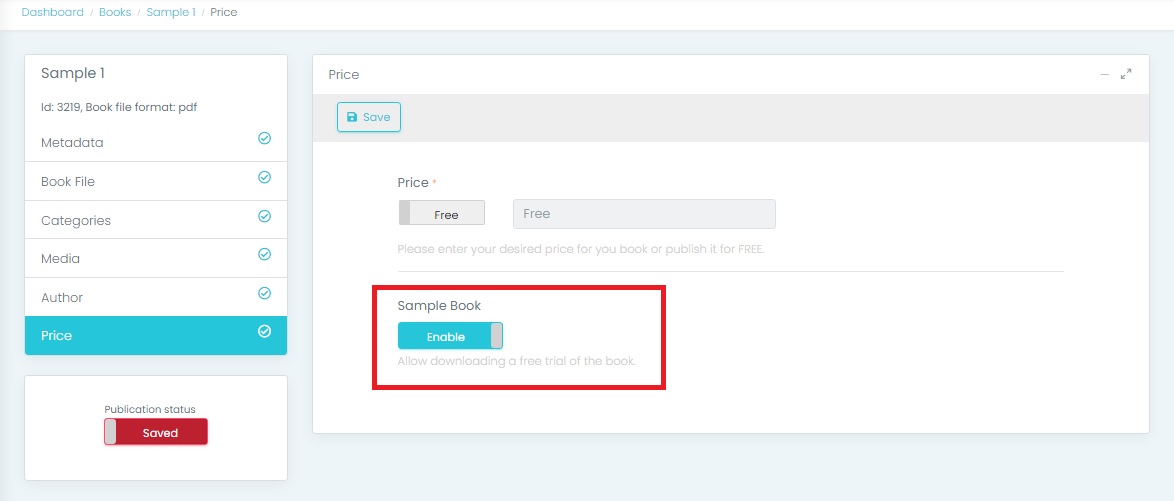Go to the Categories section
The height and width of the screenshot is (501, 1174).
pyautogui.click(x=76, y=220)
